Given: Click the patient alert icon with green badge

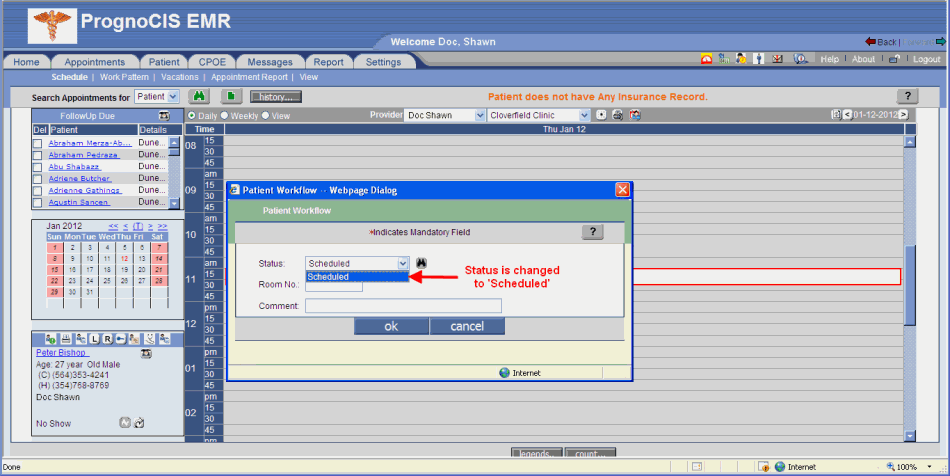Looking at the screenshot, I should click(x=50, y=339).
